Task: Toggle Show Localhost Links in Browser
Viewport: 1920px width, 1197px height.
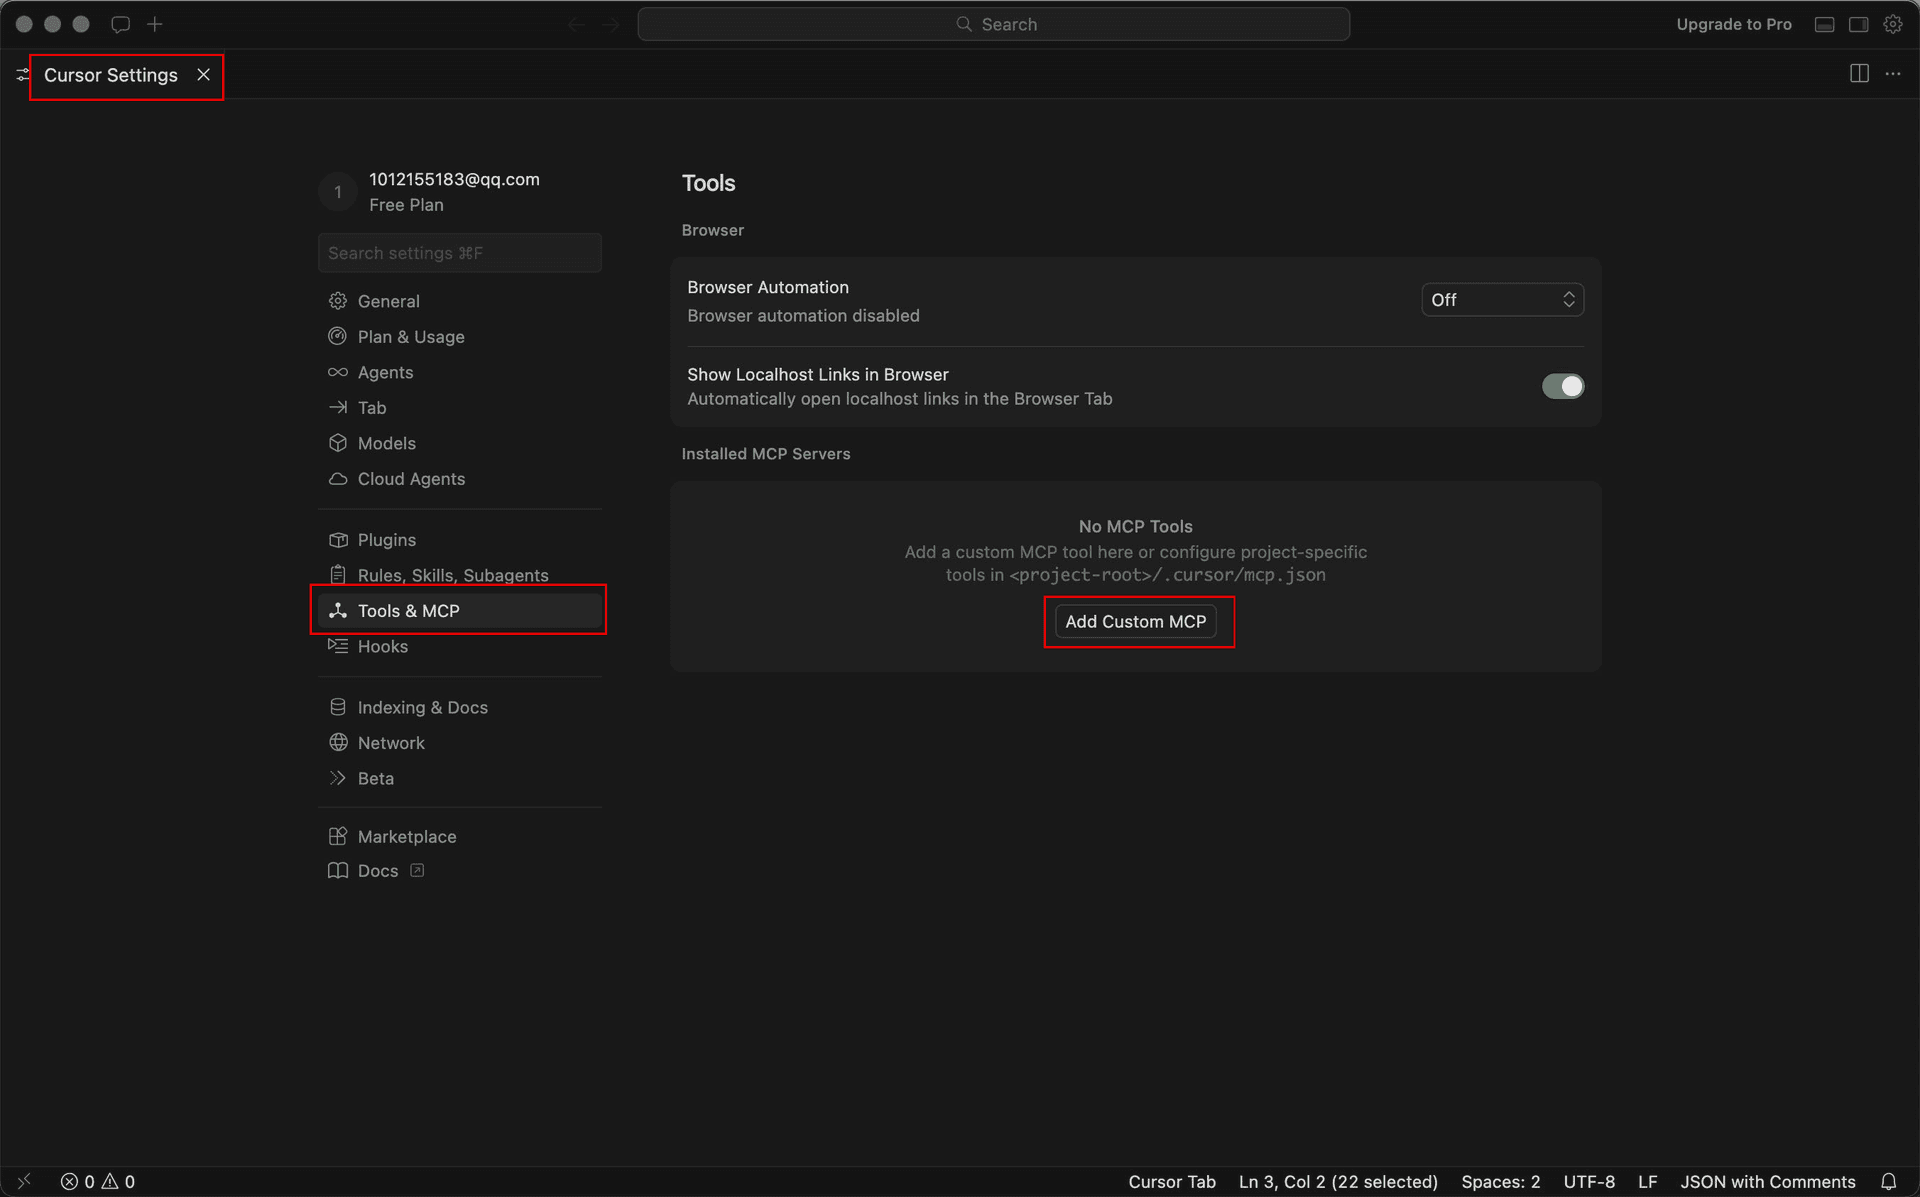Action: click(x=1562, y=386)
